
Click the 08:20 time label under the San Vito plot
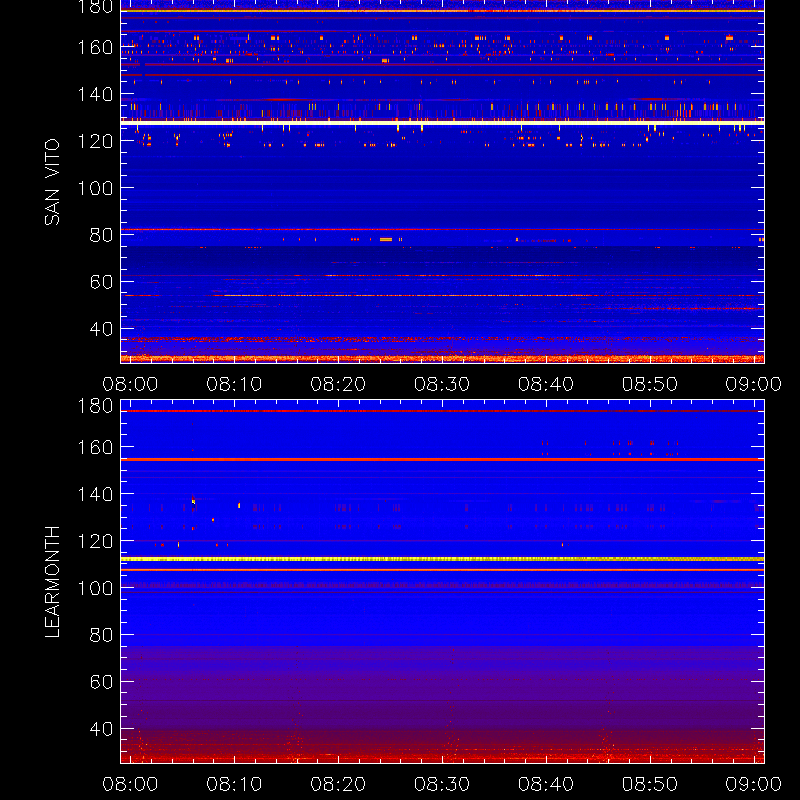[x=338, y=384]
